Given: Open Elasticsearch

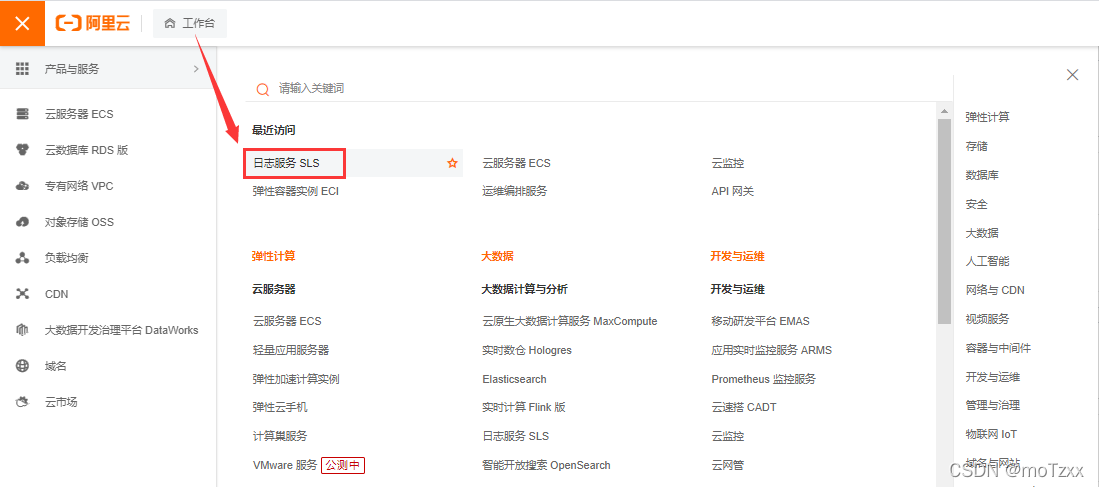Looking at the screenshot, I should click(514, 378).
